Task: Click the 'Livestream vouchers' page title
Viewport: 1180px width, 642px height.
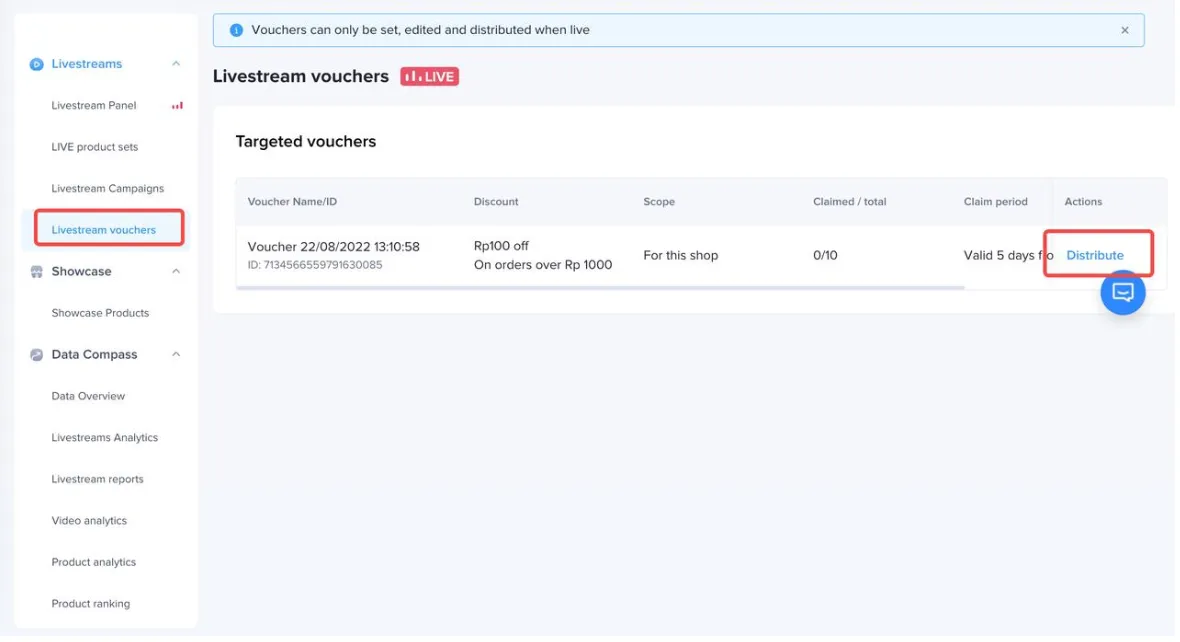Action: (302, 77)
